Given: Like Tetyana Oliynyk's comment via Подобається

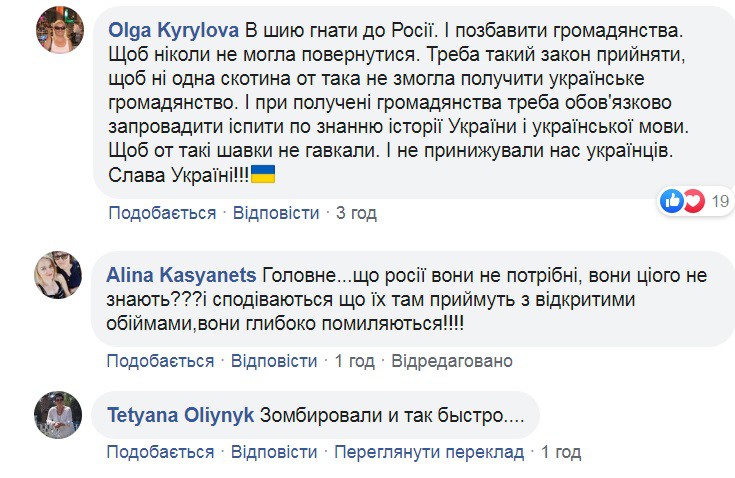Looking at the screenshot, I should pos(162,452).
